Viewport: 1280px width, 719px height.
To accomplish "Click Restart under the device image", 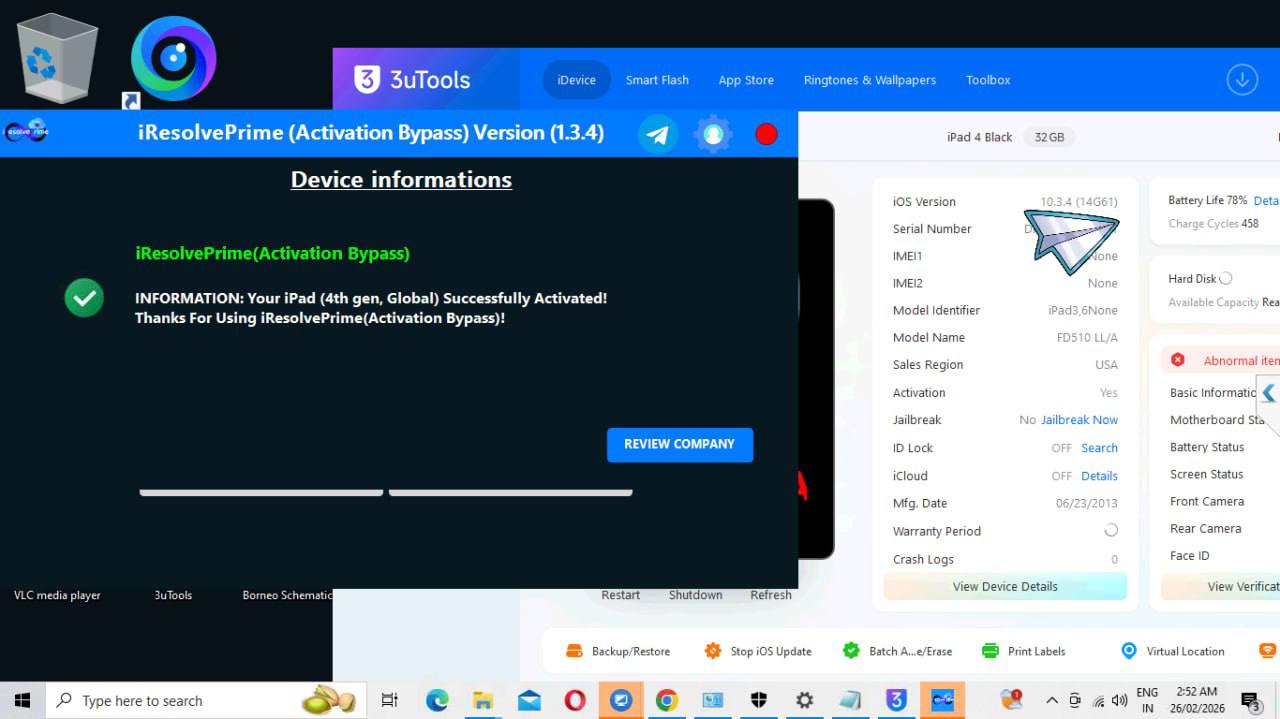I will click(621, 595).
